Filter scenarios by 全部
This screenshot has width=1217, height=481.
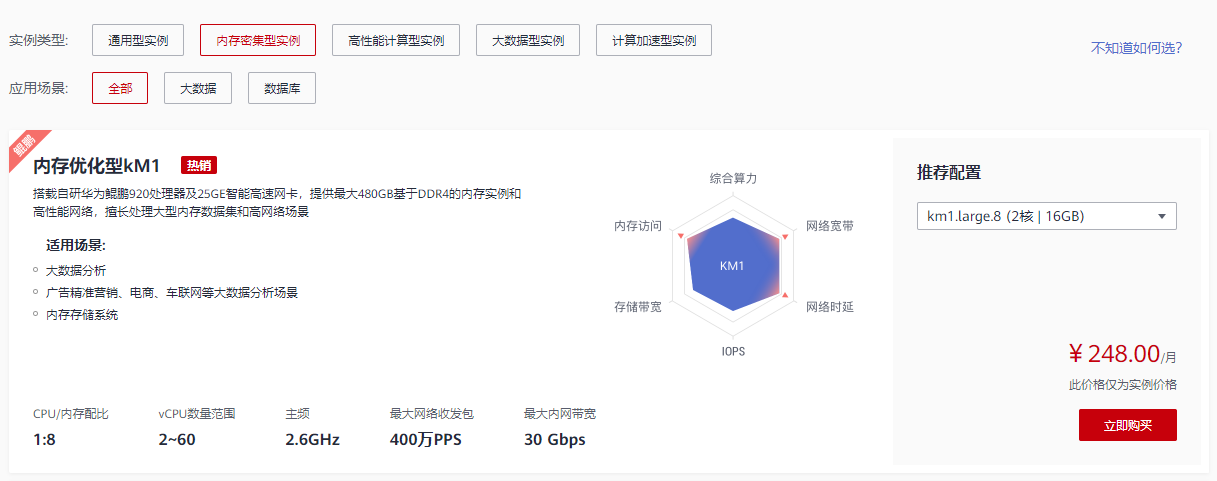(120, 88)
